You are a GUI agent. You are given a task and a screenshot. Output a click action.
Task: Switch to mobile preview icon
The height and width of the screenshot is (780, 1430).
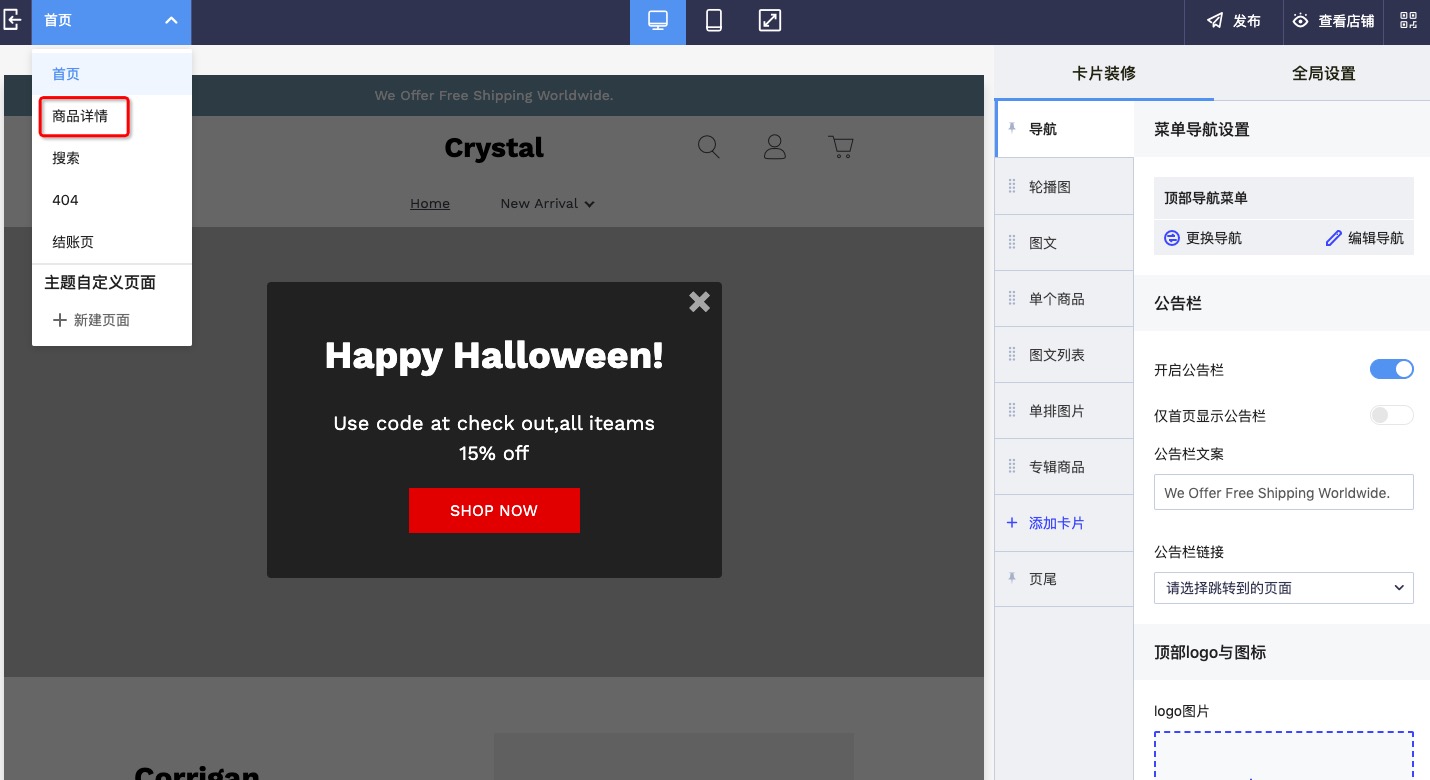coord(714,21)
